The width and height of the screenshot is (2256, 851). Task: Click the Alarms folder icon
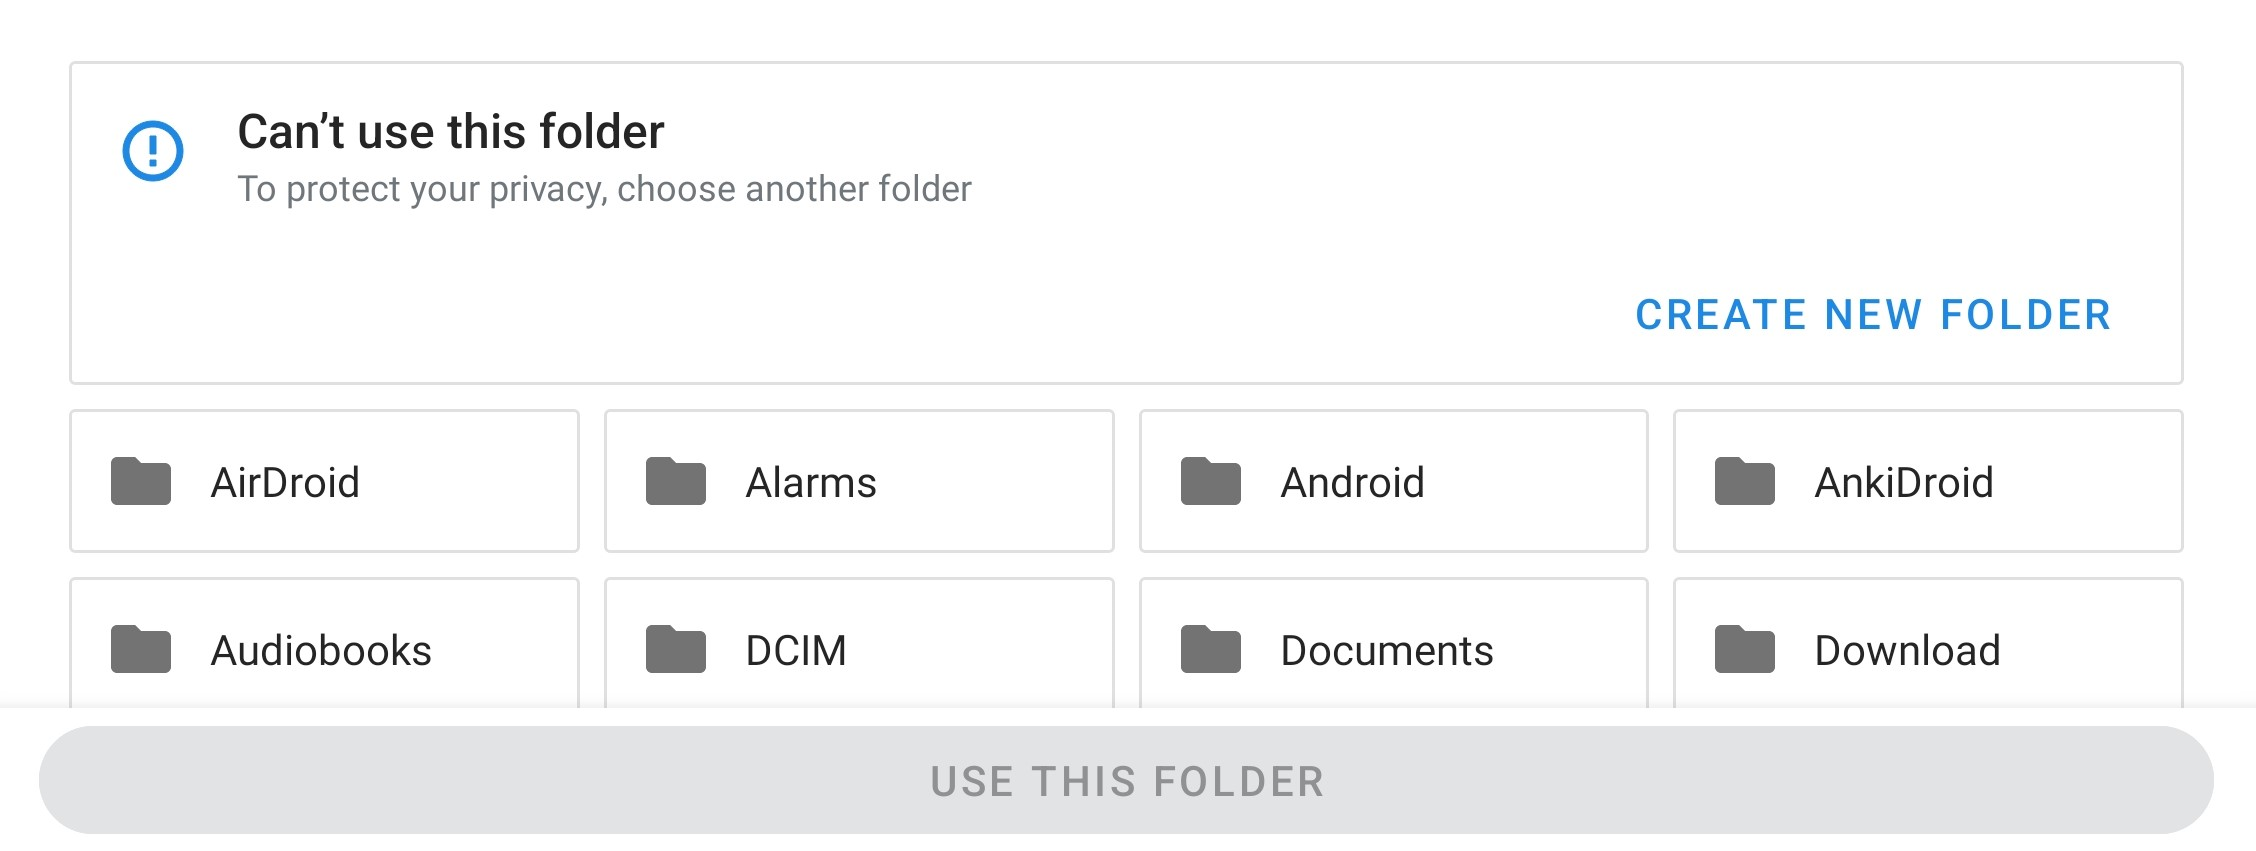click(x=676, y=482)
